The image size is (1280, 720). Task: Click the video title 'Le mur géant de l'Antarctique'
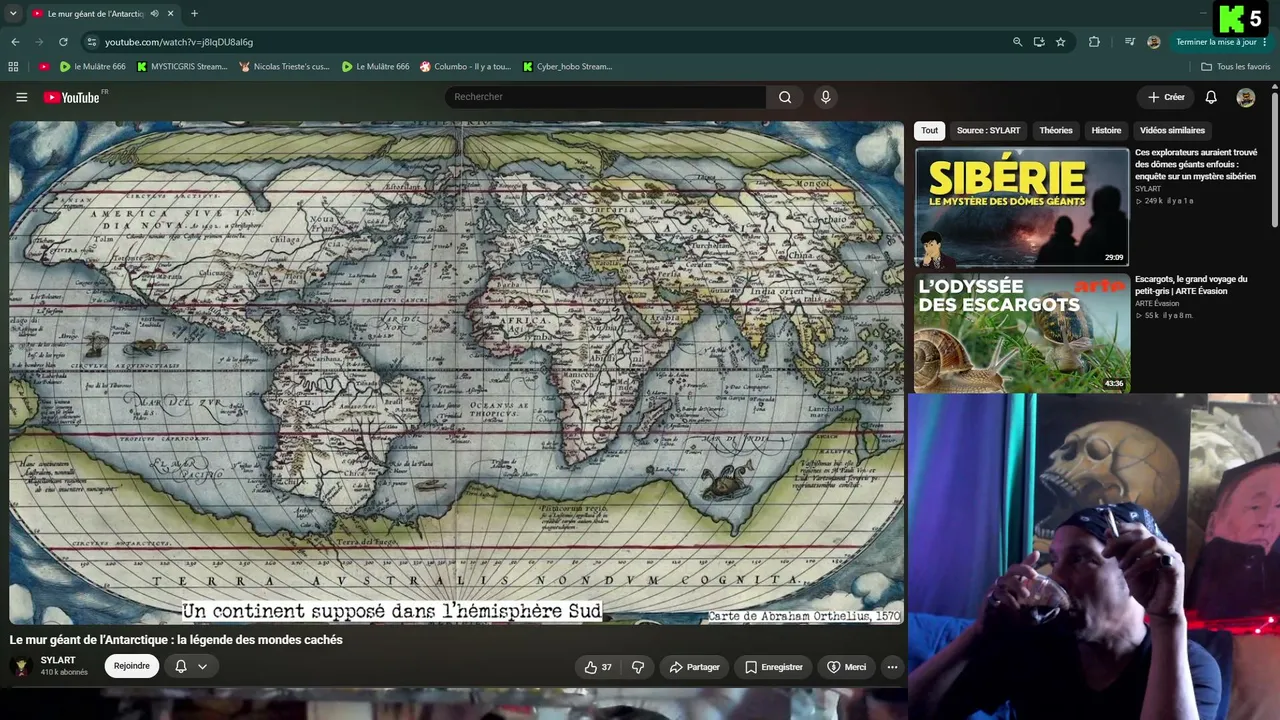pyautogui.click(x=176, y=640)
